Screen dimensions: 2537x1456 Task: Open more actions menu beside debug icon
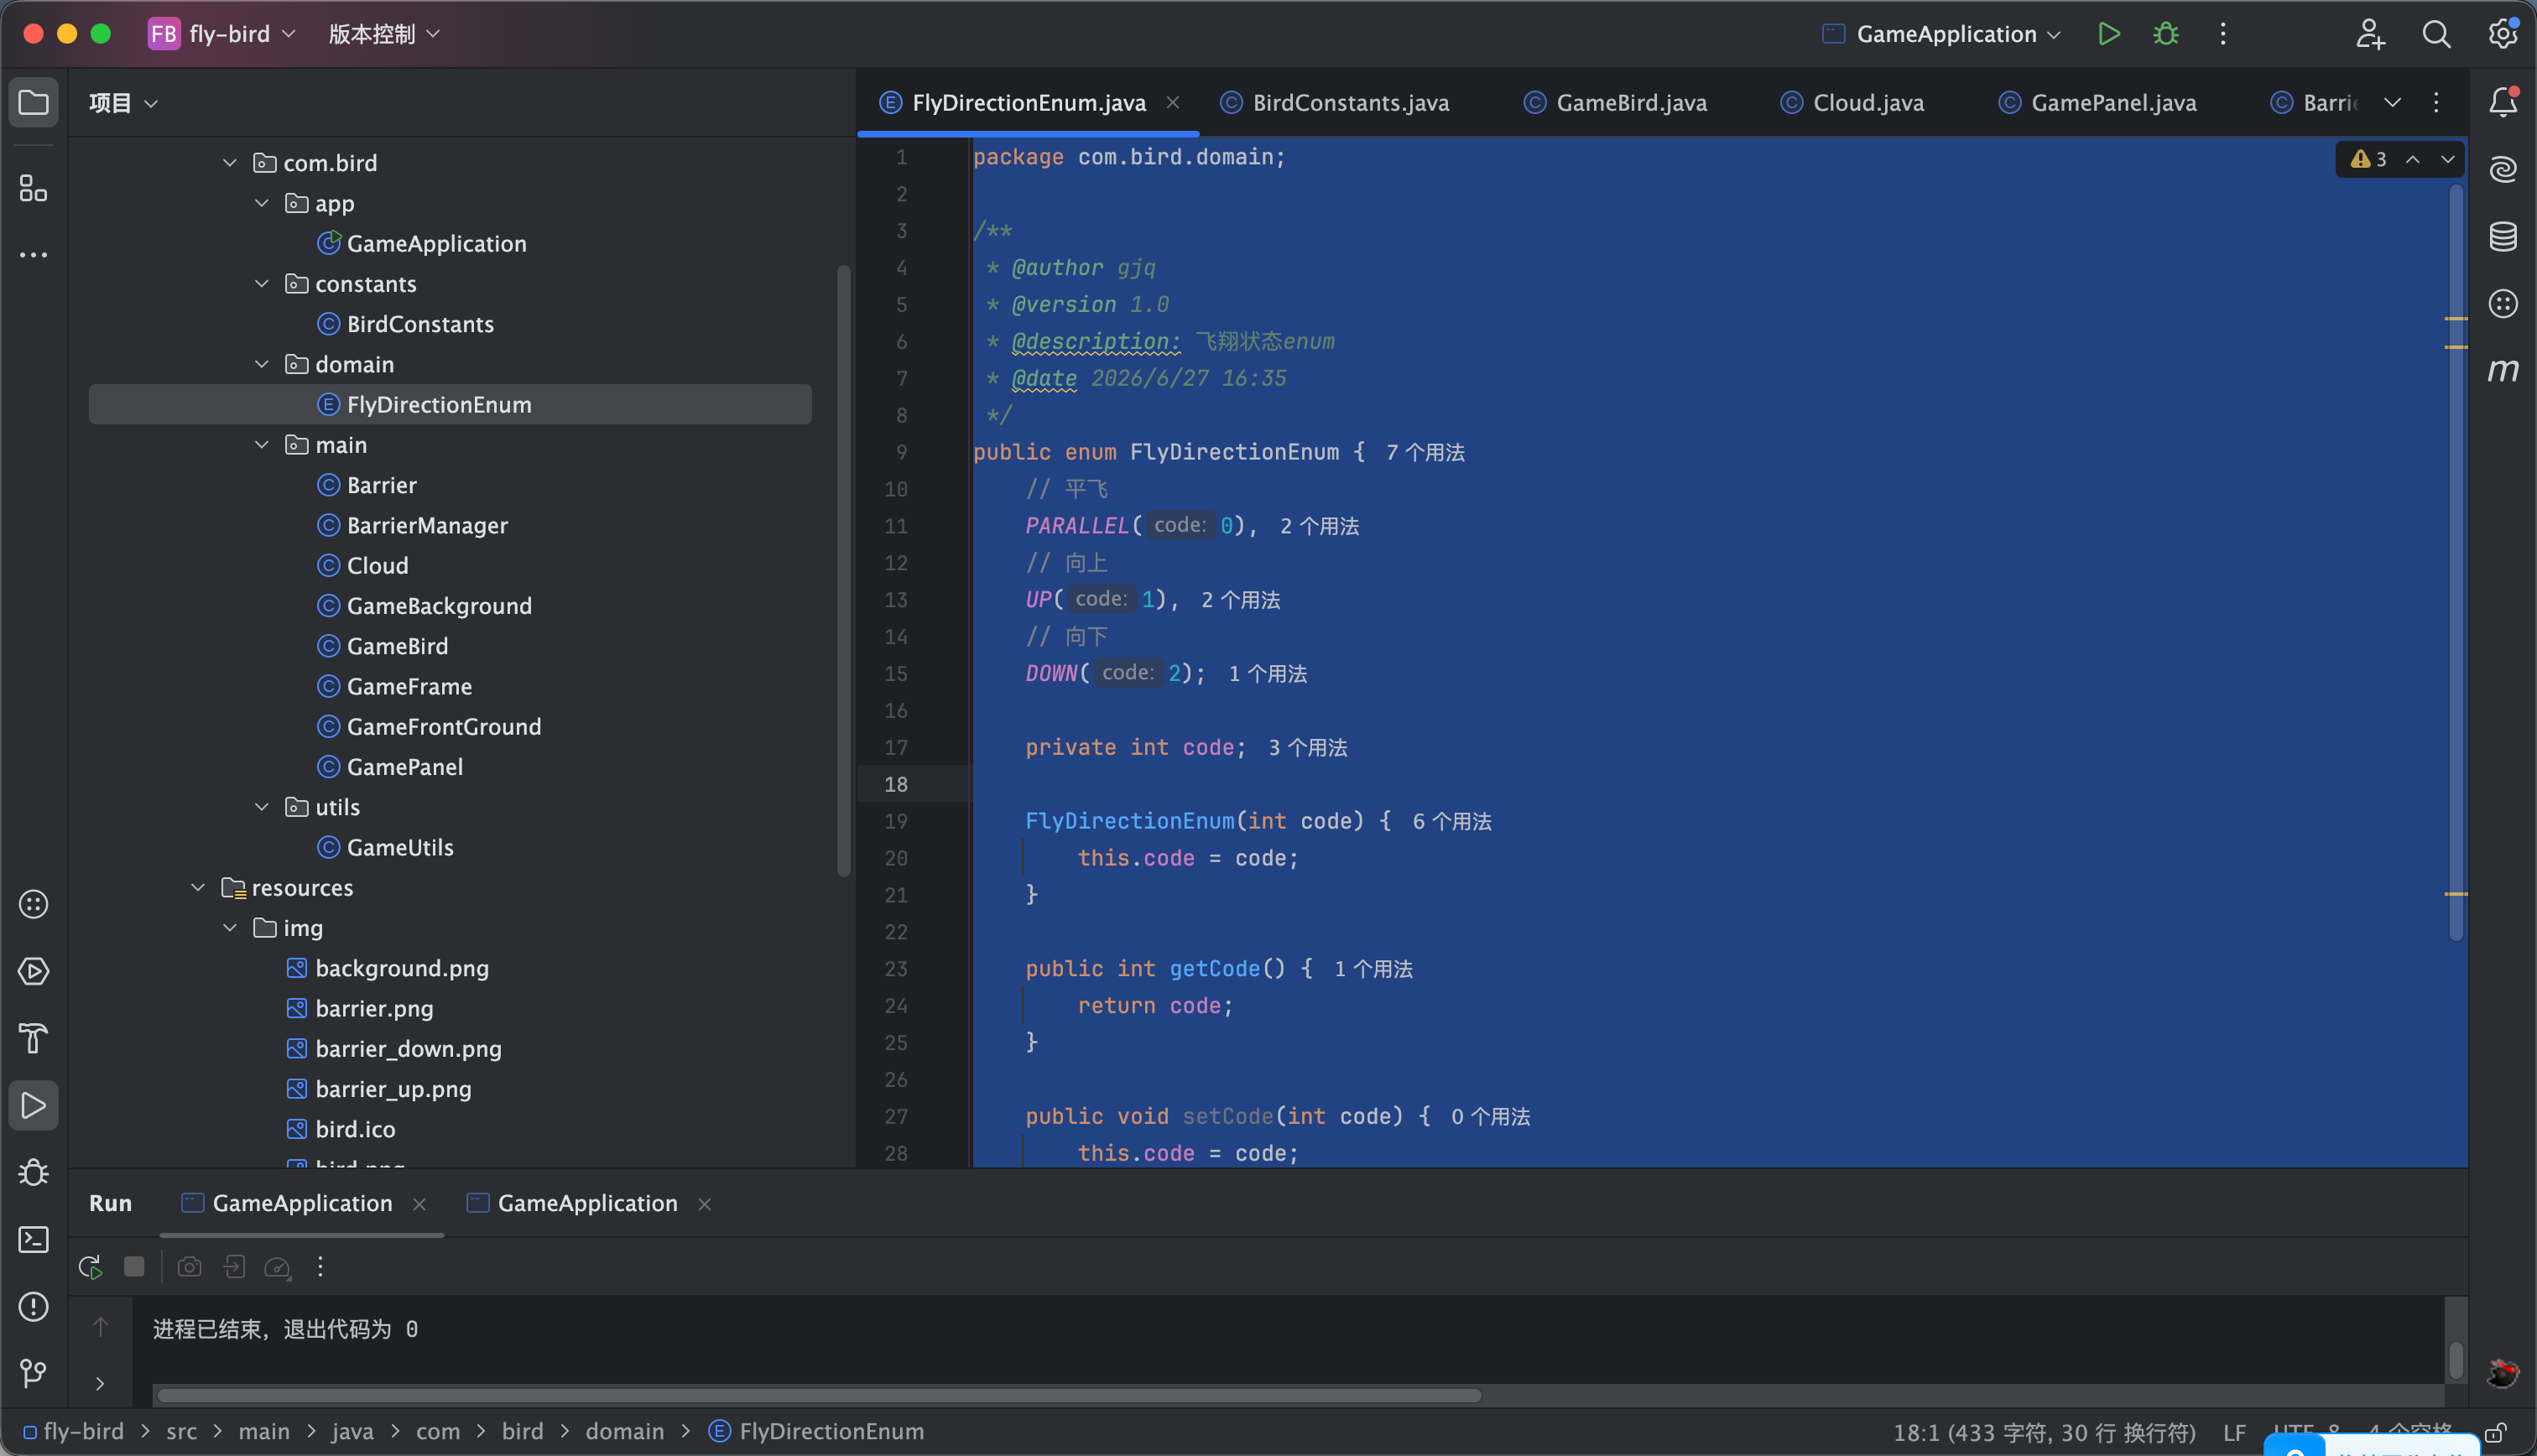point(2223,34)
